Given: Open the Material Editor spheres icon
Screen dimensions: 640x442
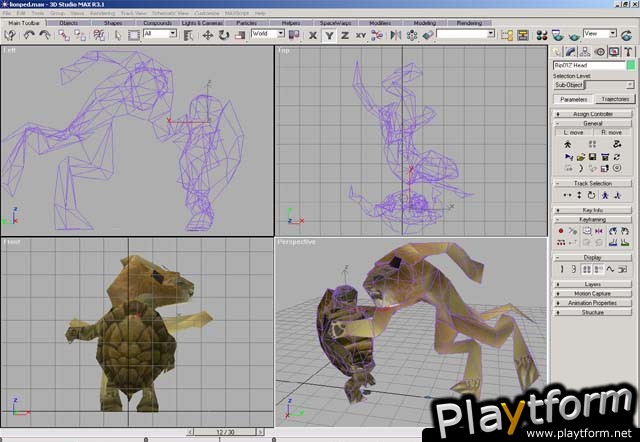Looking at the screenshot, I should click(x=542, y=36).
